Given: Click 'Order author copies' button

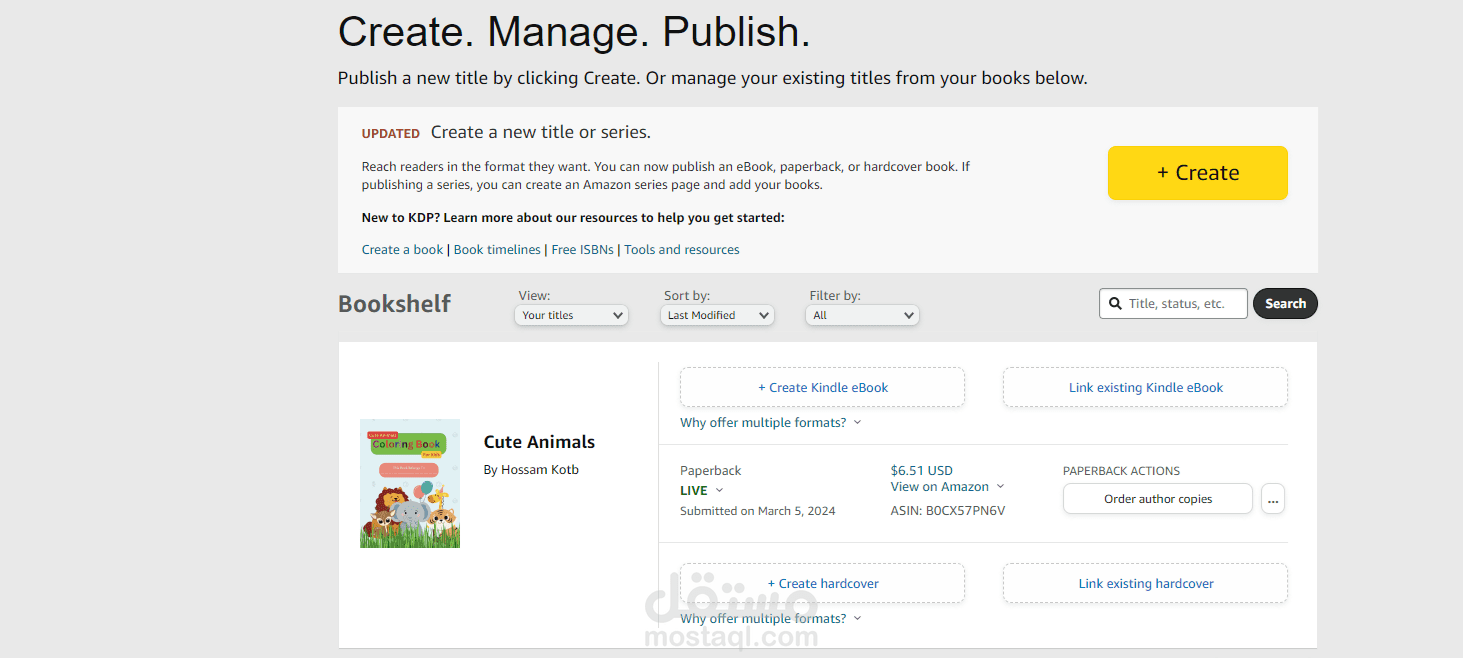Looking at the screenshot, I should pyautogui.click(x=1158, y=499).
